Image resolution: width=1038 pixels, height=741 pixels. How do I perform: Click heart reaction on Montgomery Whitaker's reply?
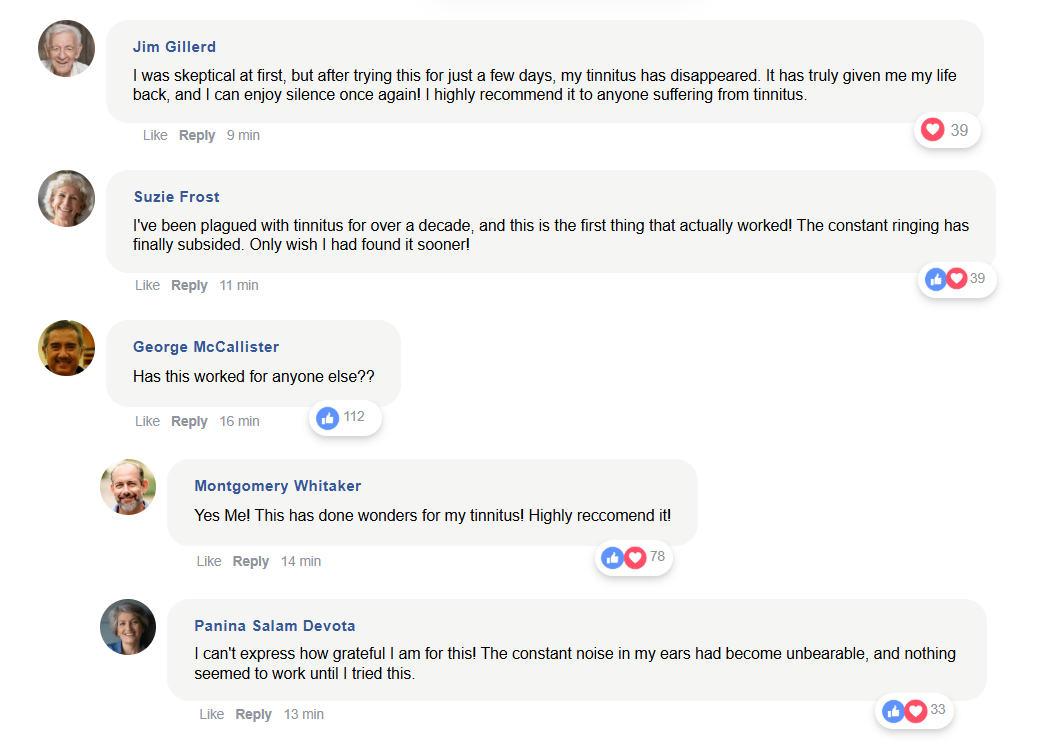[x=635, y=557]
